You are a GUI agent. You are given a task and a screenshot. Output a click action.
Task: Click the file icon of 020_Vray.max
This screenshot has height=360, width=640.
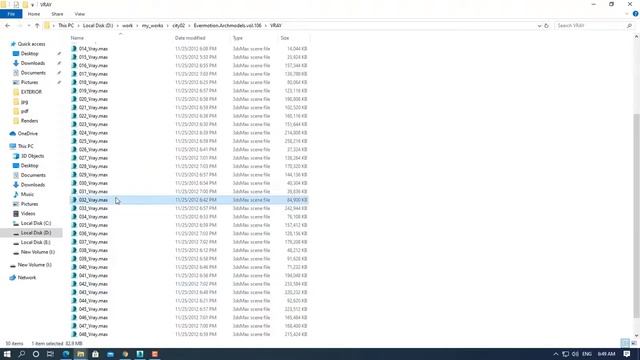click(74, 99)
